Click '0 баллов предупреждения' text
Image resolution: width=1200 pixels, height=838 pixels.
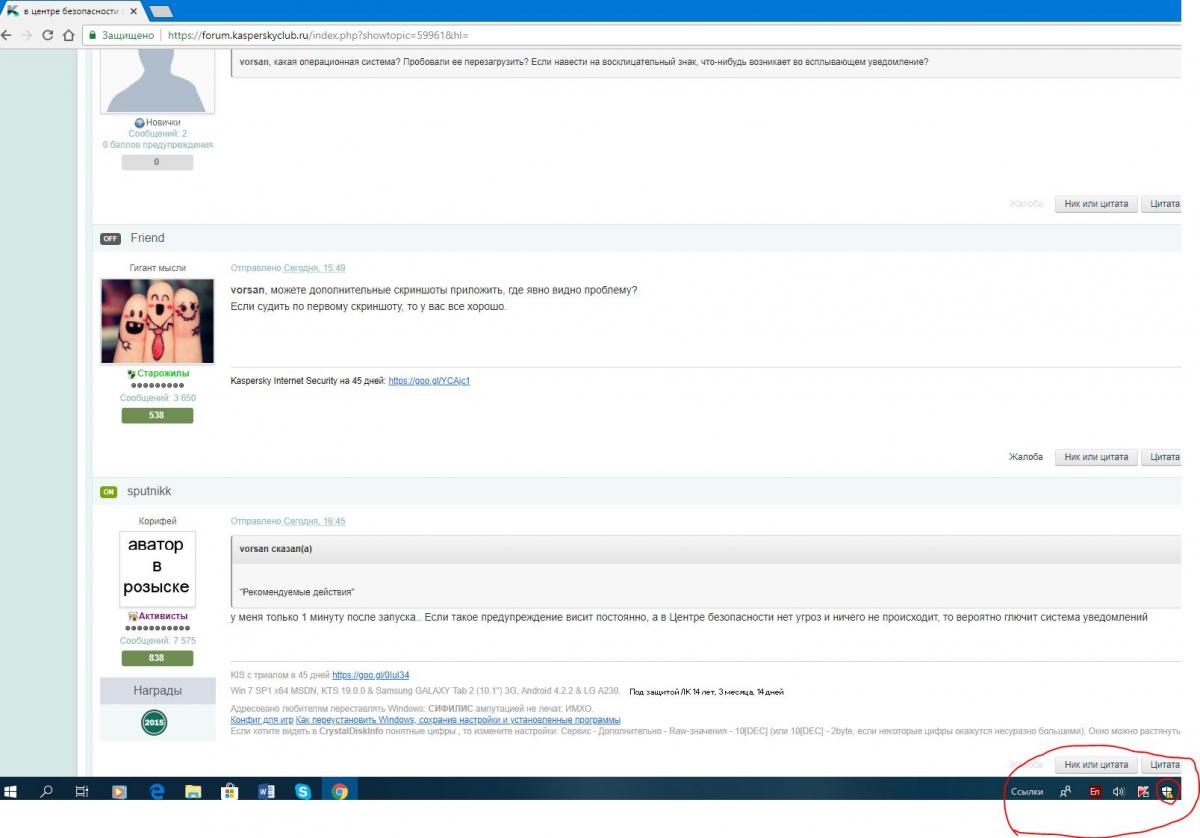coord(157,145)
